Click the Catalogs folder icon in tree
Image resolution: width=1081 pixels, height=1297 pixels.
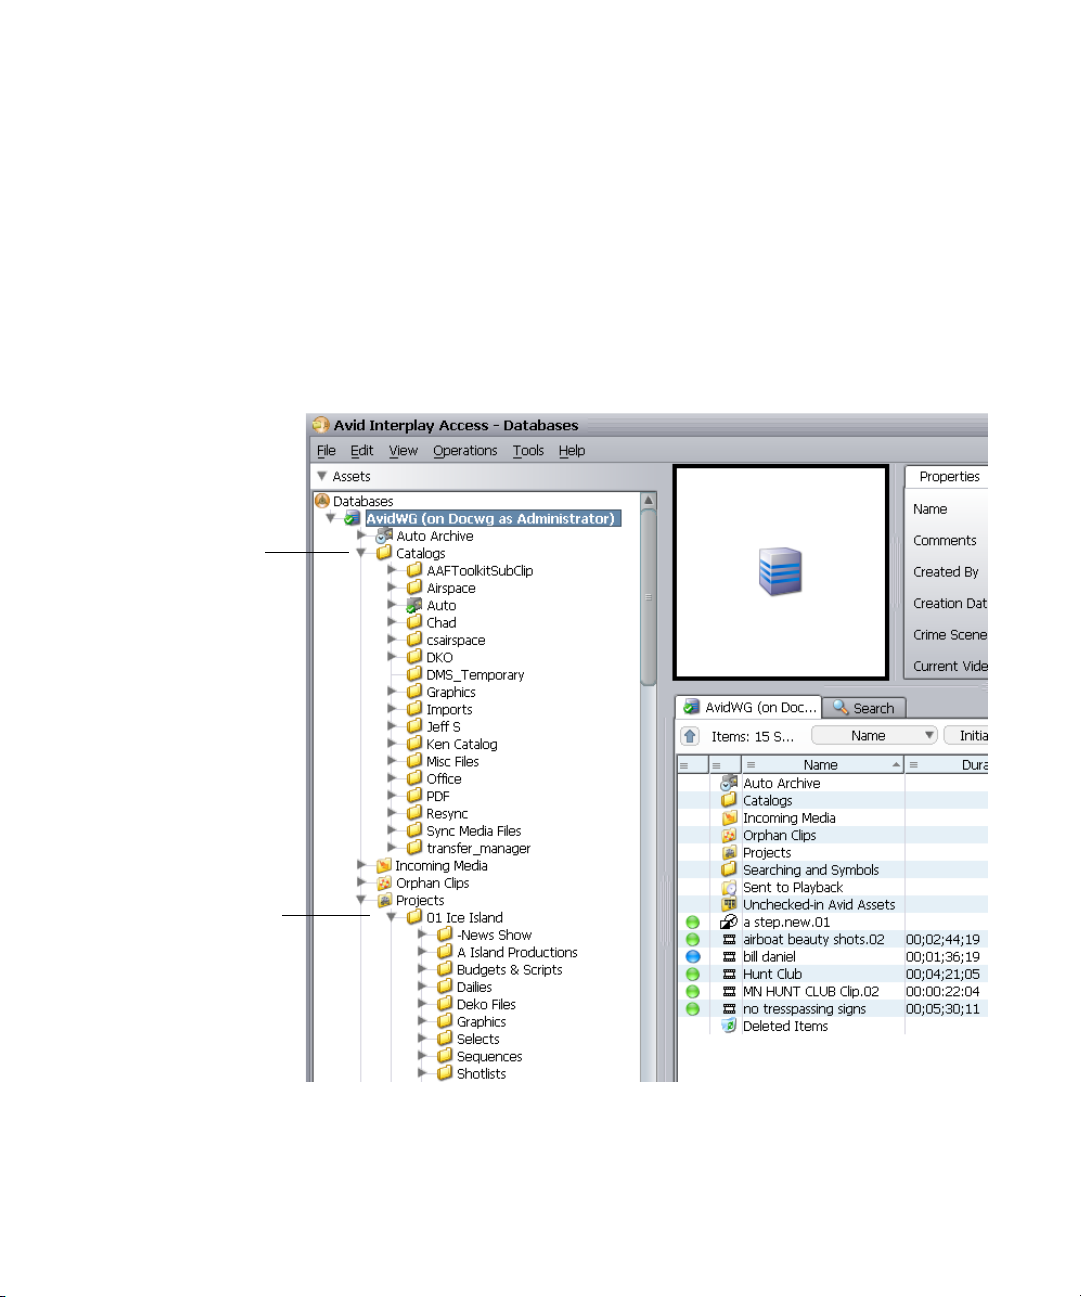pos(384,553)
